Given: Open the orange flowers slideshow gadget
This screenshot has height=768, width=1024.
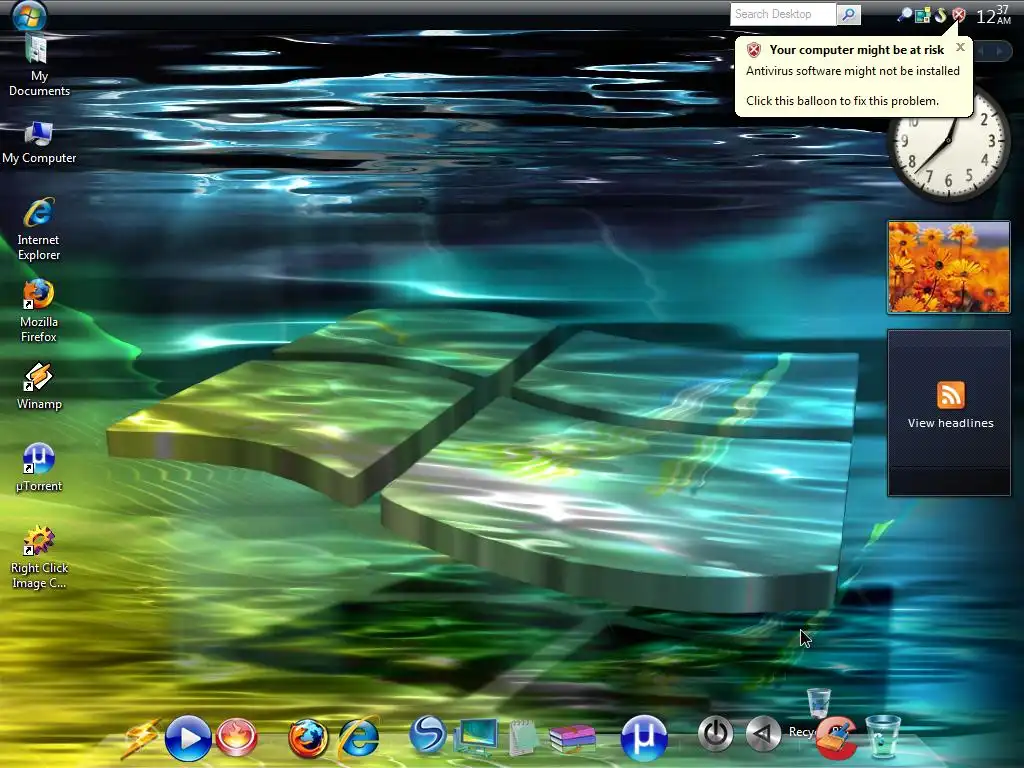Looking at the screenshot, I should (x=949, y=267).
